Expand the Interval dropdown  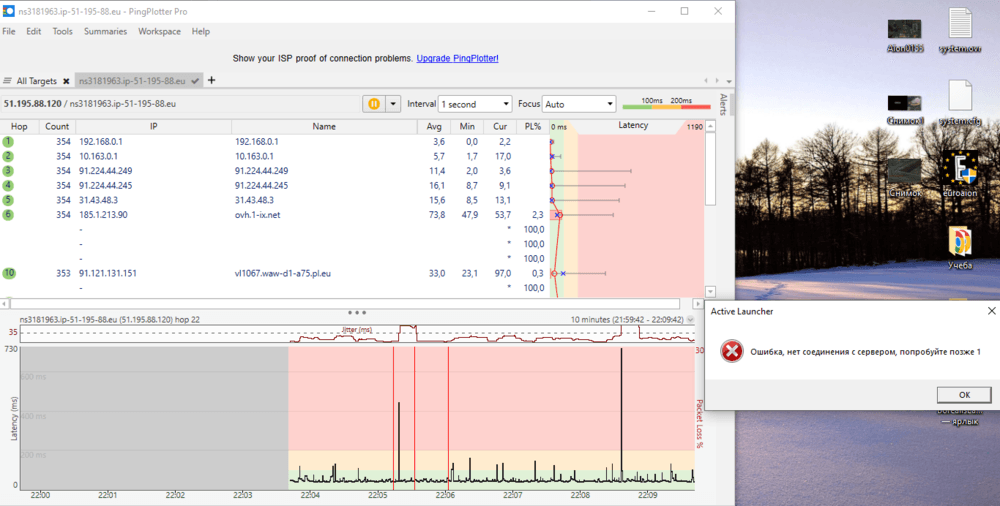pyautogui.click(x=475, y=104)
